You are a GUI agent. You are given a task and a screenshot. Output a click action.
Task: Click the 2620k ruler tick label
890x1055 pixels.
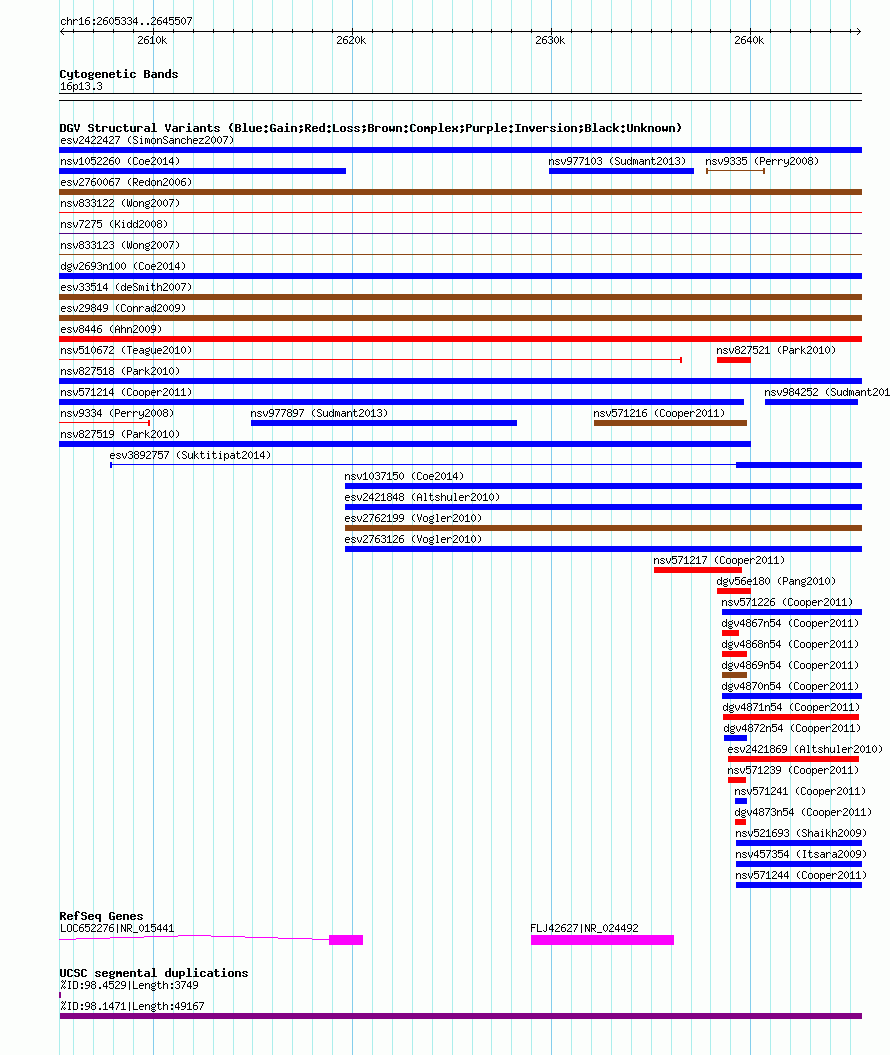[x=351, y=40]
